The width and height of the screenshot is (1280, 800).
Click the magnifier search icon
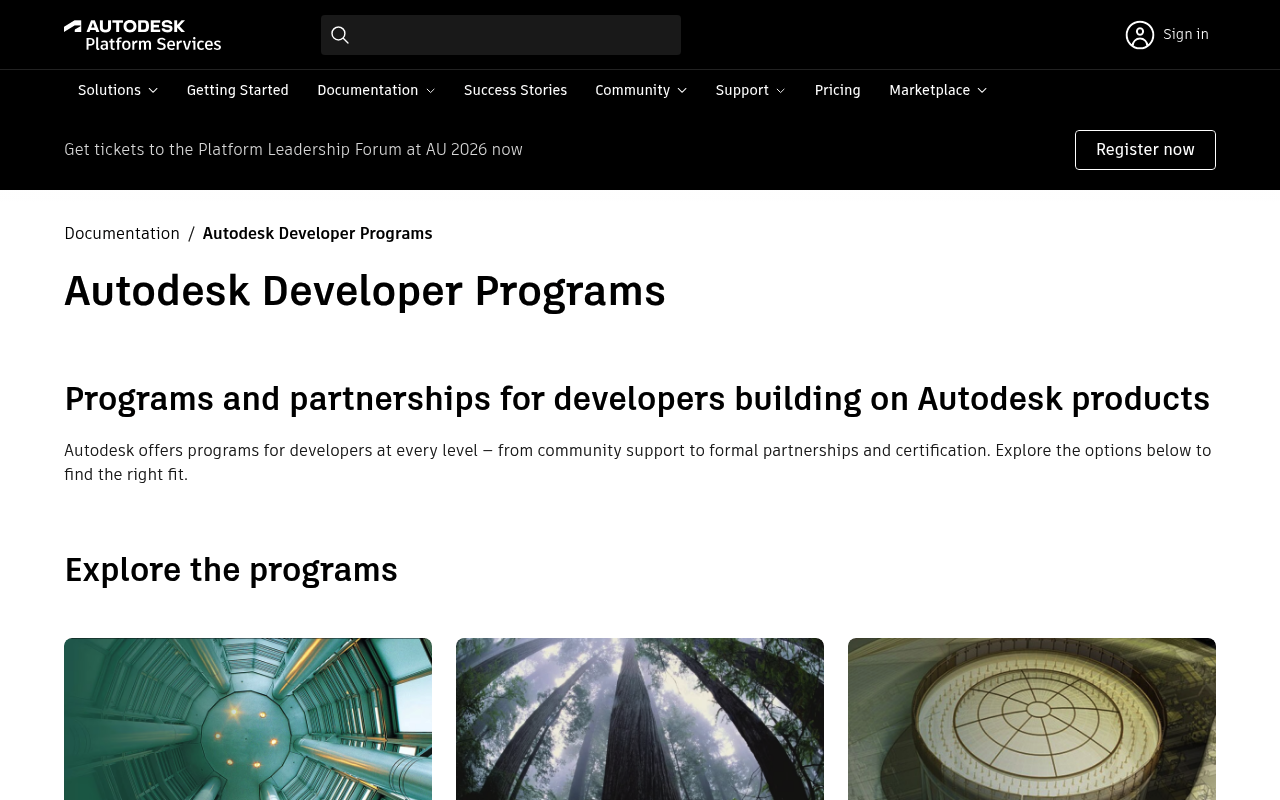coord(340,35)
